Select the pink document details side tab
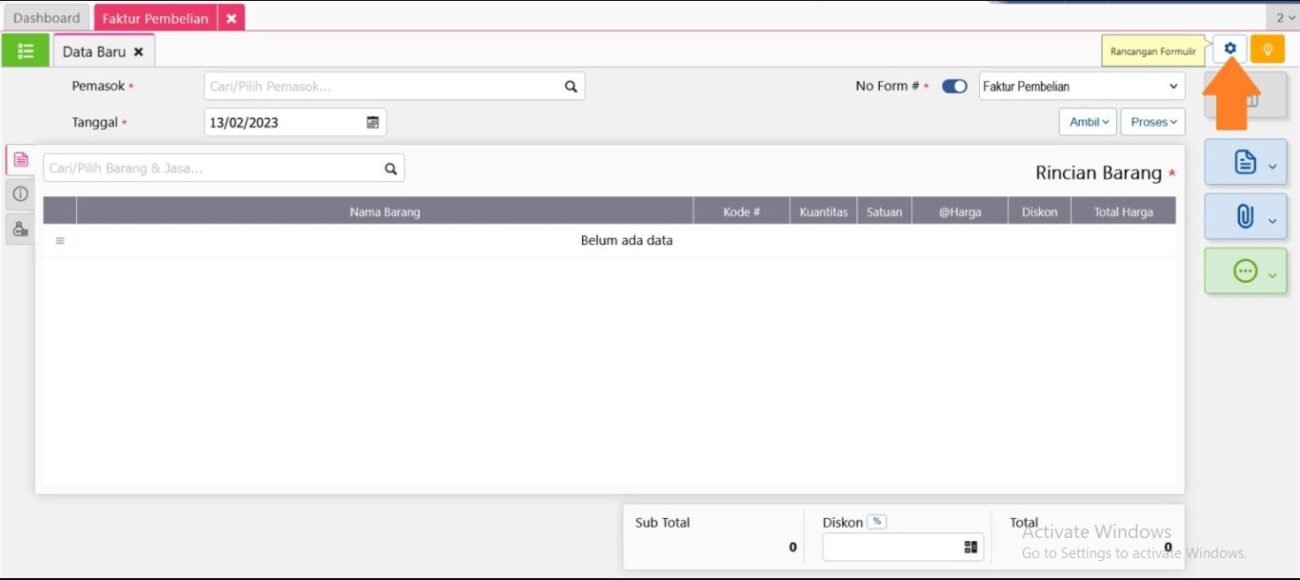 20,160
